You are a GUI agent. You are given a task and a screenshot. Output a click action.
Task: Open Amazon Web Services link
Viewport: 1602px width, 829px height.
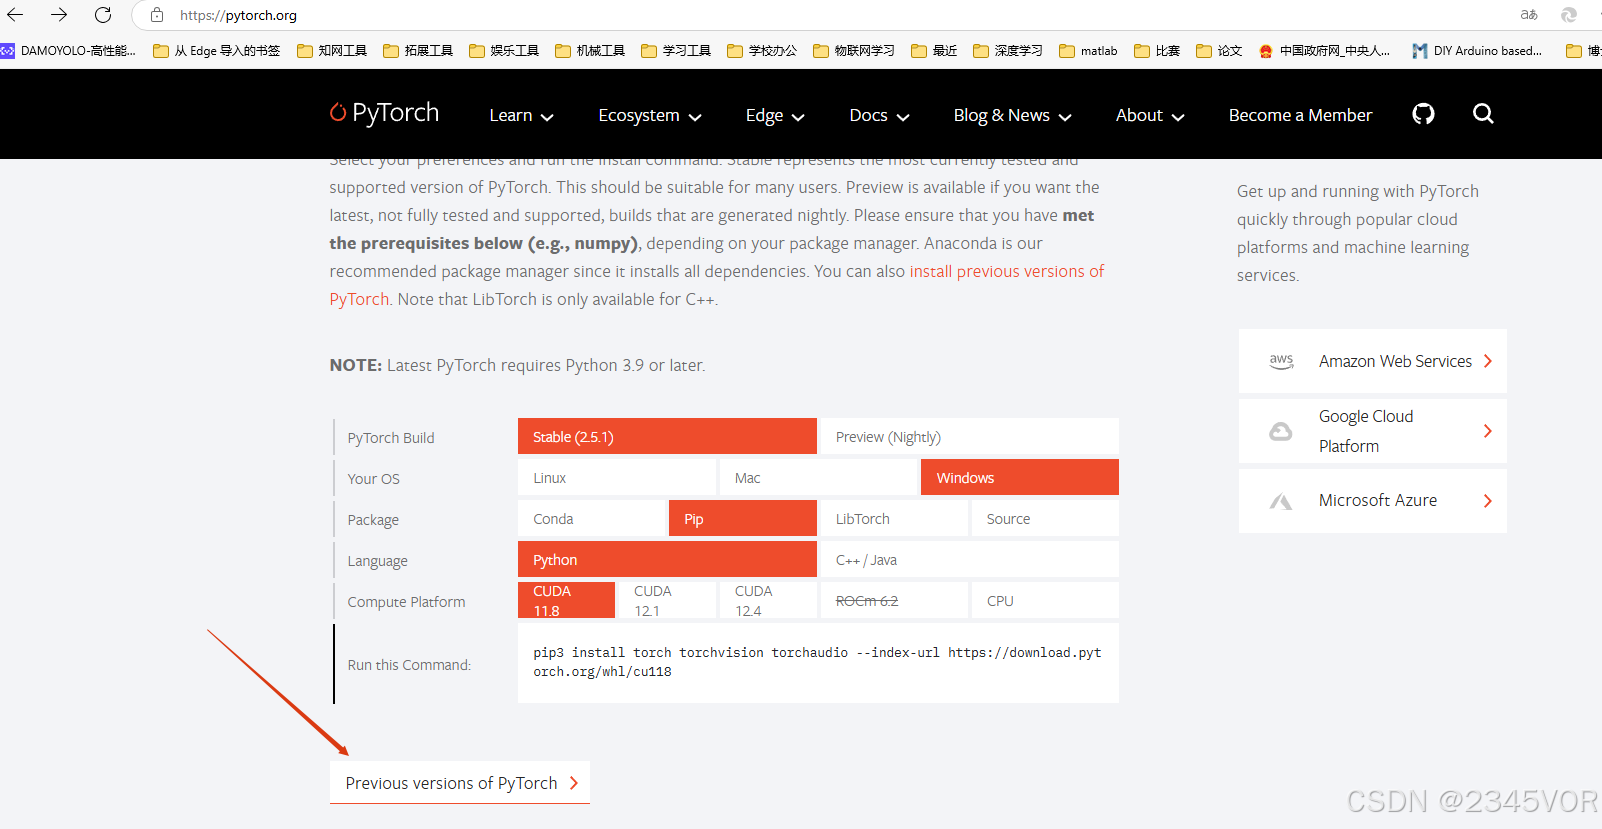point(1372,361)
